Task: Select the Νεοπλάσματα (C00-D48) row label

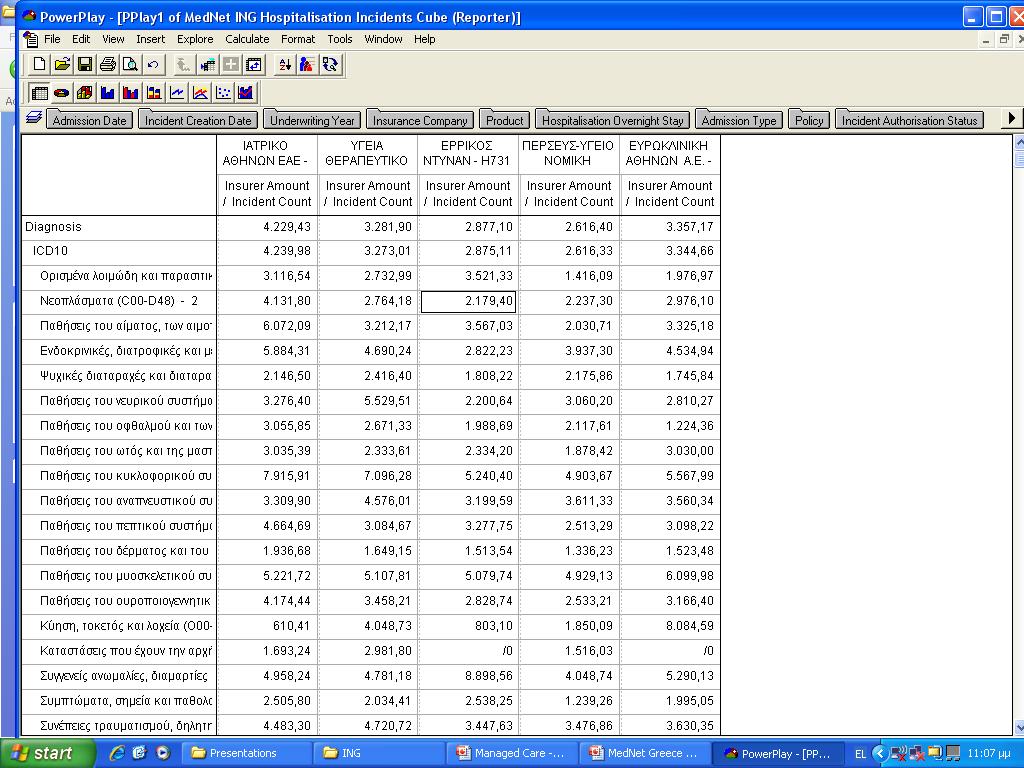Action: pos(119,301)
